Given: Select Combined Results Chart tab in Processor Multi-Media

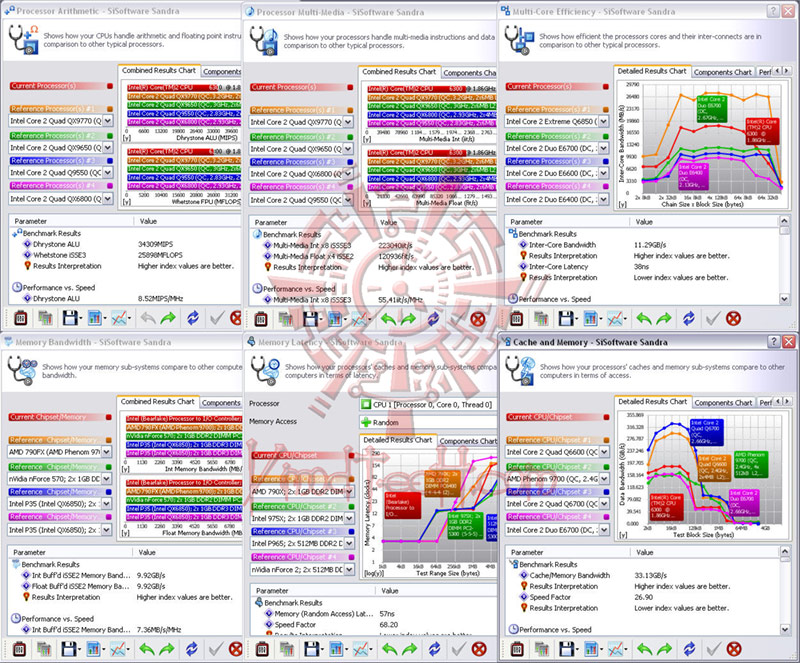Looking at the screenshot, I should pyautogui.click(x=399, y=72).
